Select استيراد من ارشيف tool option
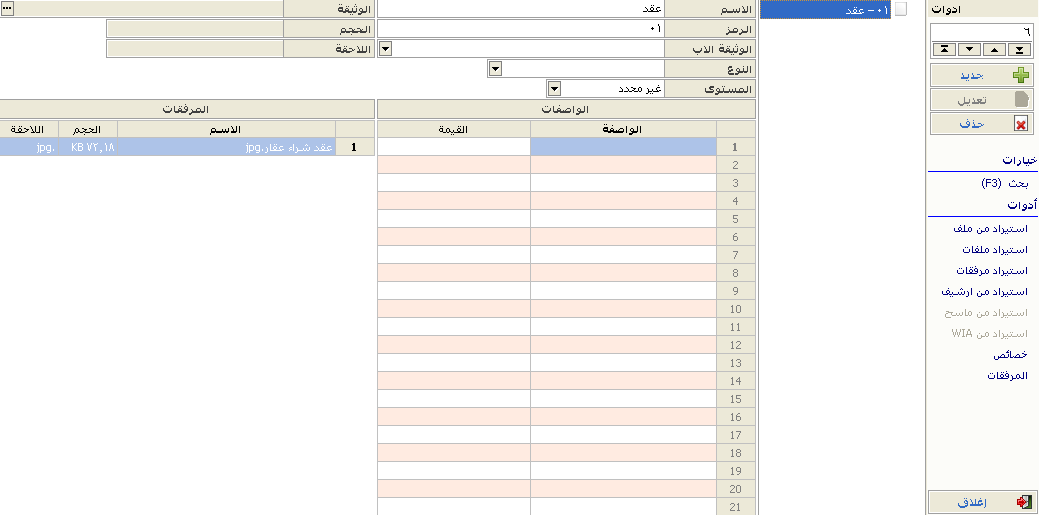This screenshot has width=1039, height=515. (x=984, y=292)
